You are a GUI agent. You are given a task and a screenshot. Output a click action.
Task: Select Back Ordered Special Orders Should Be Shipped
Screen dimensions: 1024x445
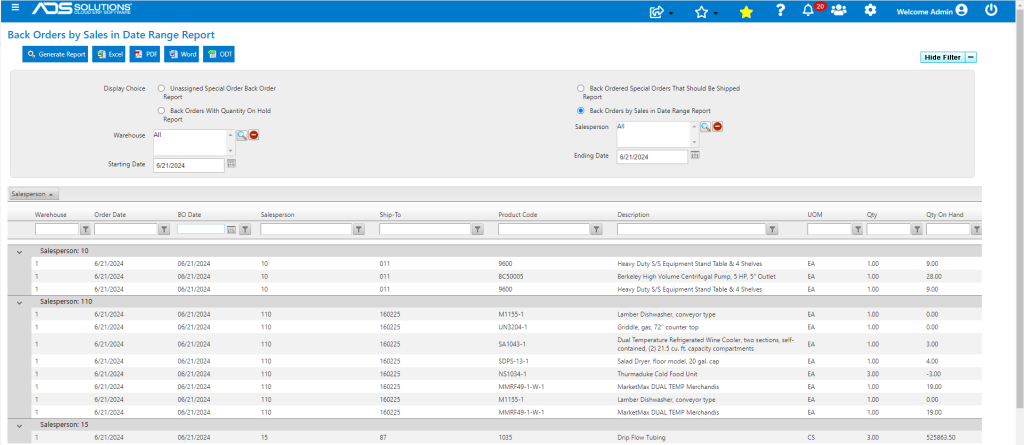coord(581,88)
